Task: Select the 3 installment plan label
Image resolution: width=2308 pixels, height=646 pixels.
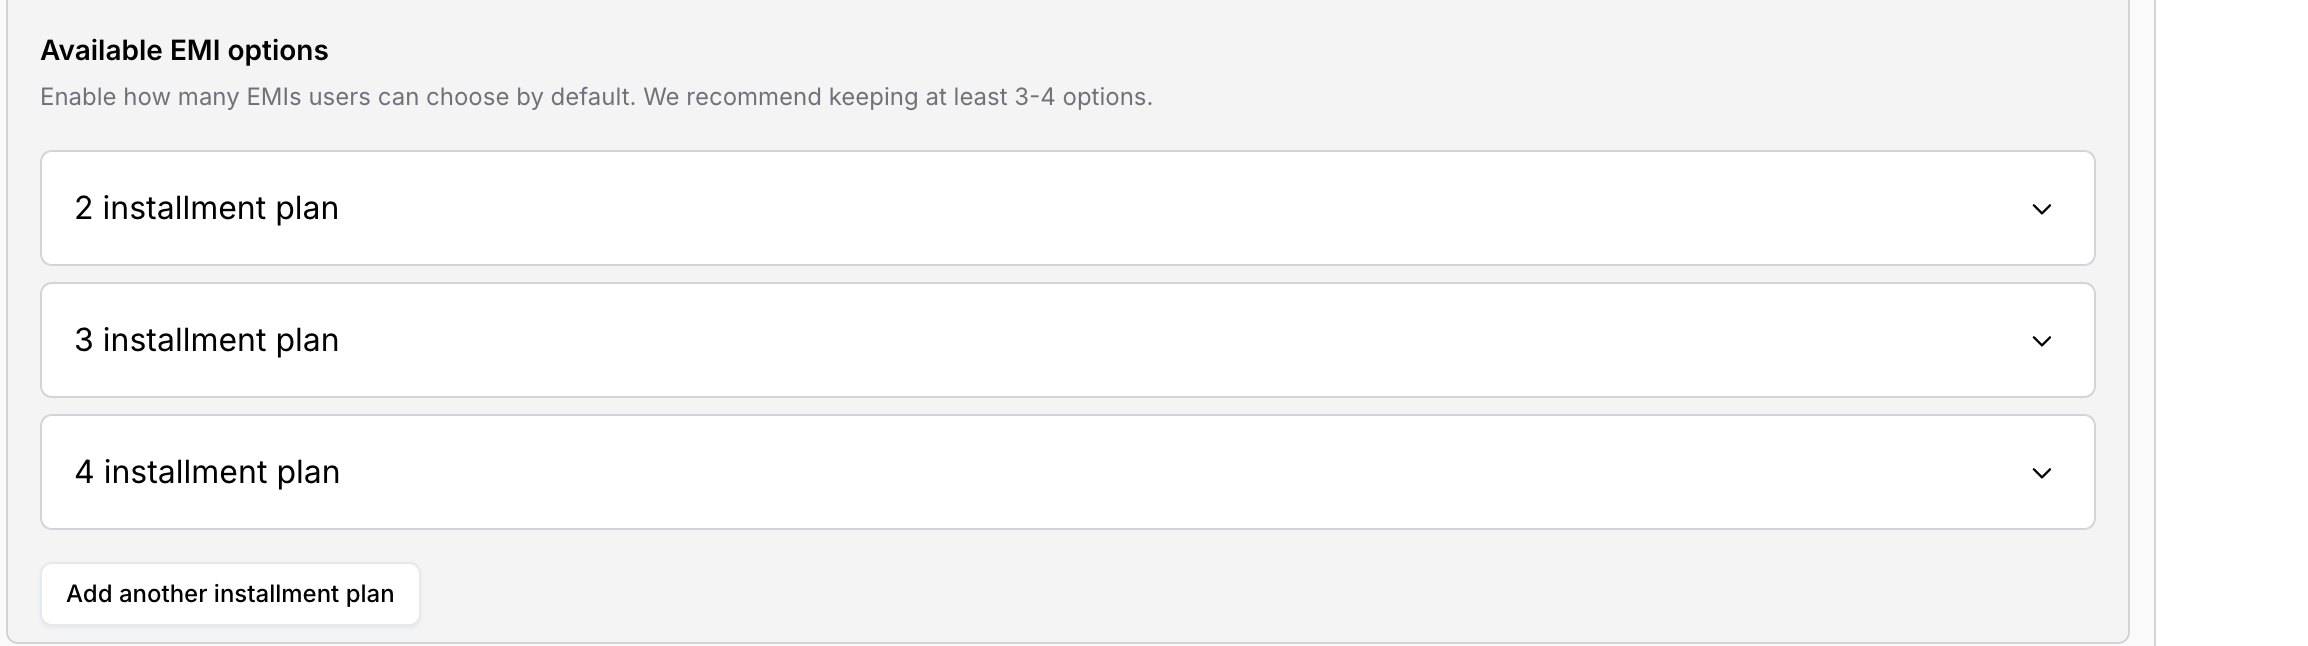Action: (x=206, y=340)
